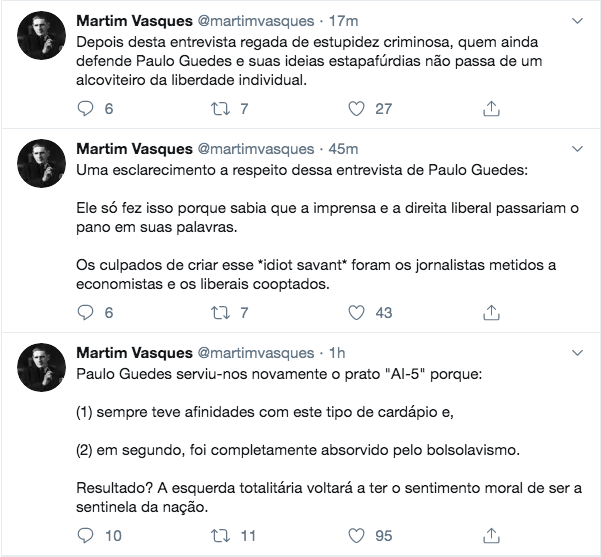Viewport: 601px width, 557px height.
Task: Open Martim Vasques profile name on first tweet
Action: 134,22
